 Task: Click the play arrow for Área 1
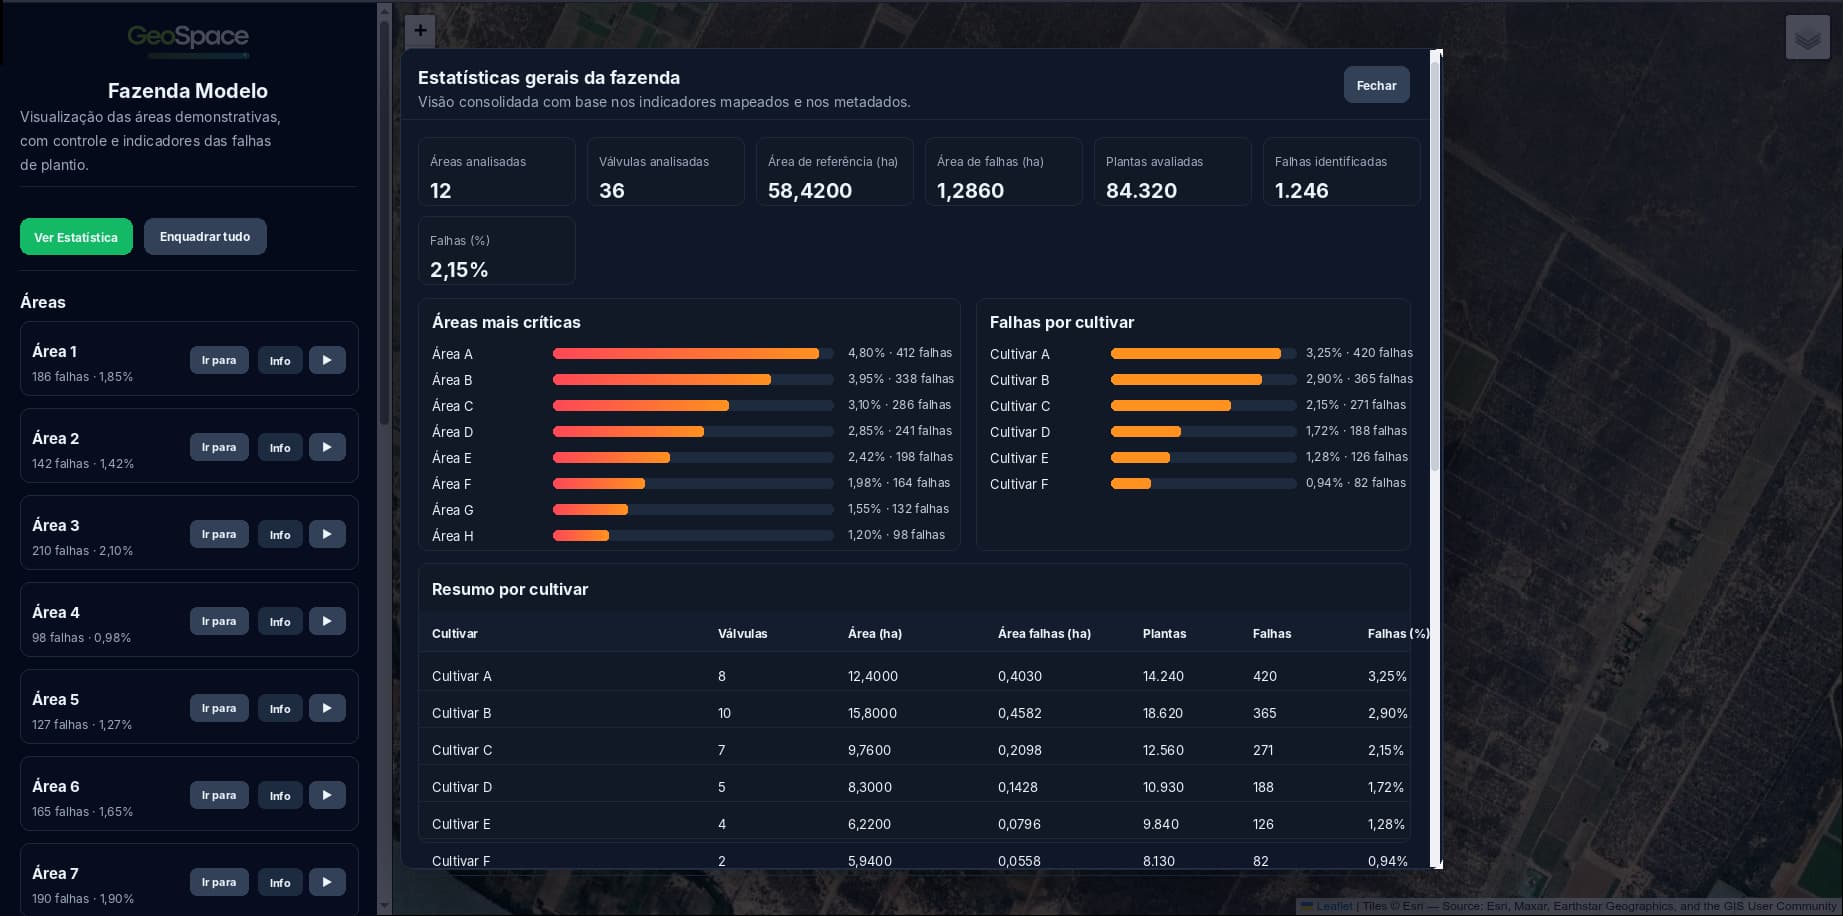[x=327, y=360]
